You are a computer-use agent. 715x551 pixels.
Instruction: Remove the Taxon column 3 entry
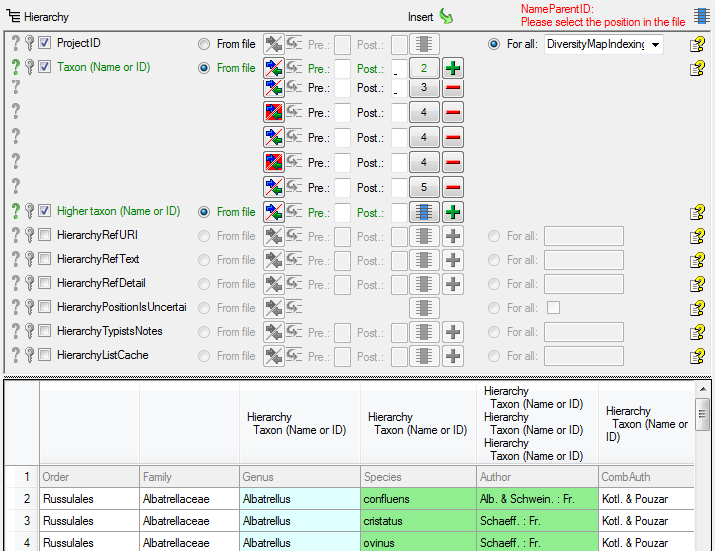point(452,88)
